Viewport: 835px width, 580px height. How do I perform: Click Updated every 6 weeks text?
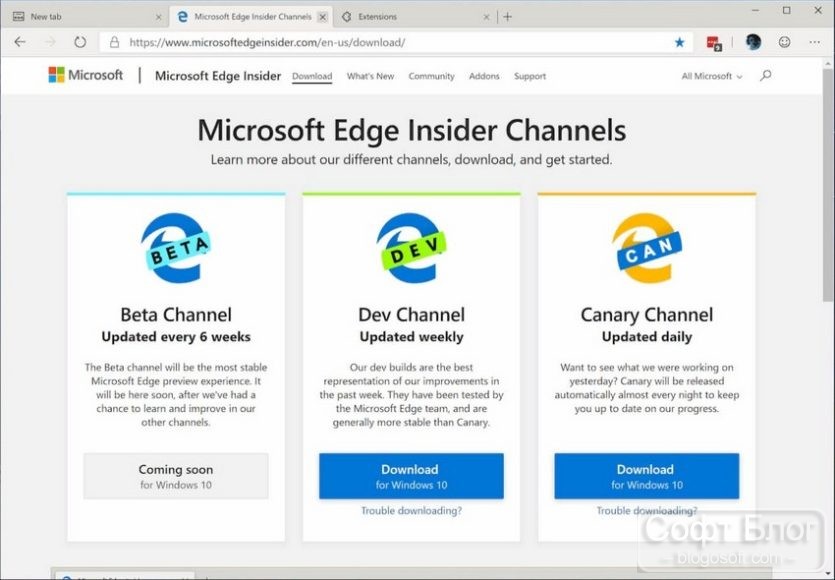point(176,337)
